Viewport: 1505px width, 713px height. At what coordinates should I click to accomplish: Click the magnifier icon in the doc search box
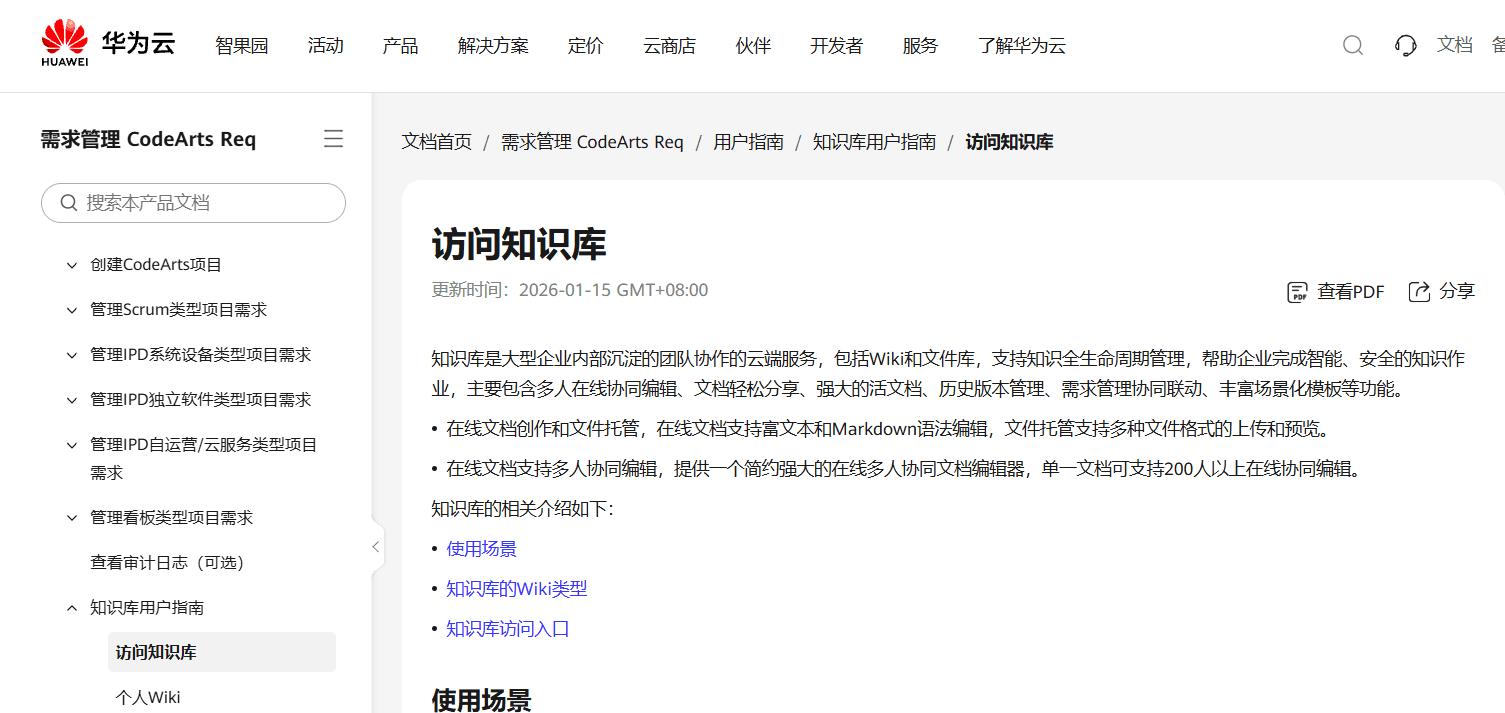click(69, 203)
